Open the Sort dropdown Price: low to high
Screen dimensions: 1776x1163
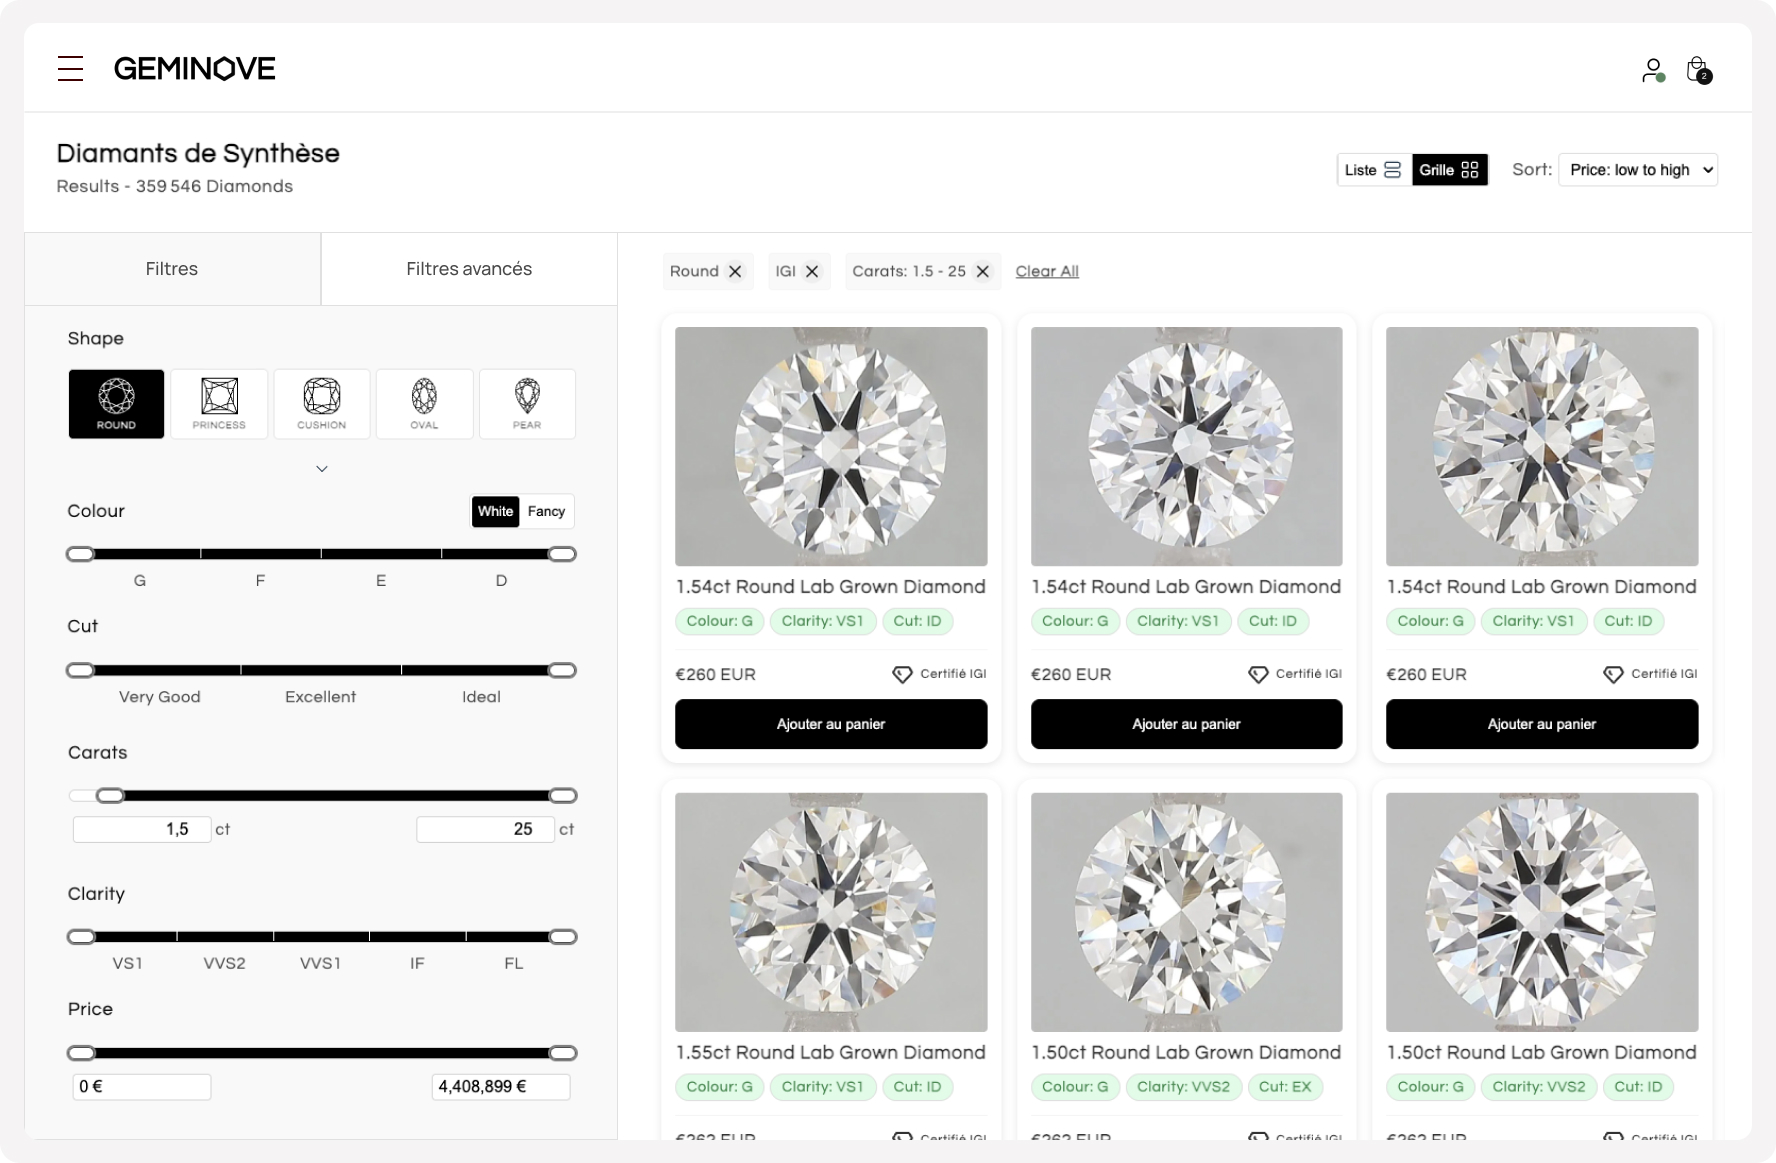point(1638,170)
